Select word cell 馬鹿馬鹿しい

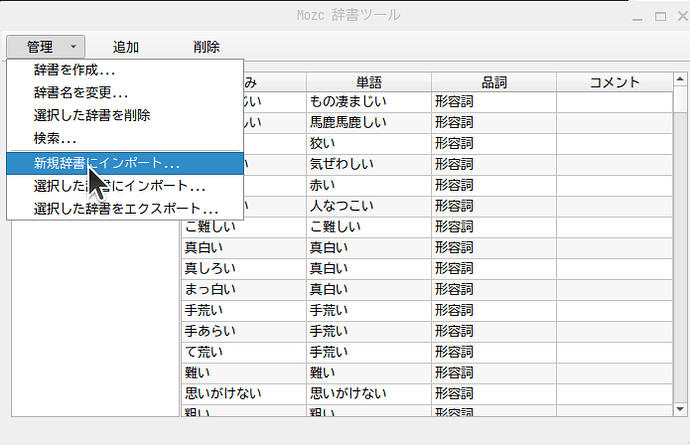click(369, 122)
